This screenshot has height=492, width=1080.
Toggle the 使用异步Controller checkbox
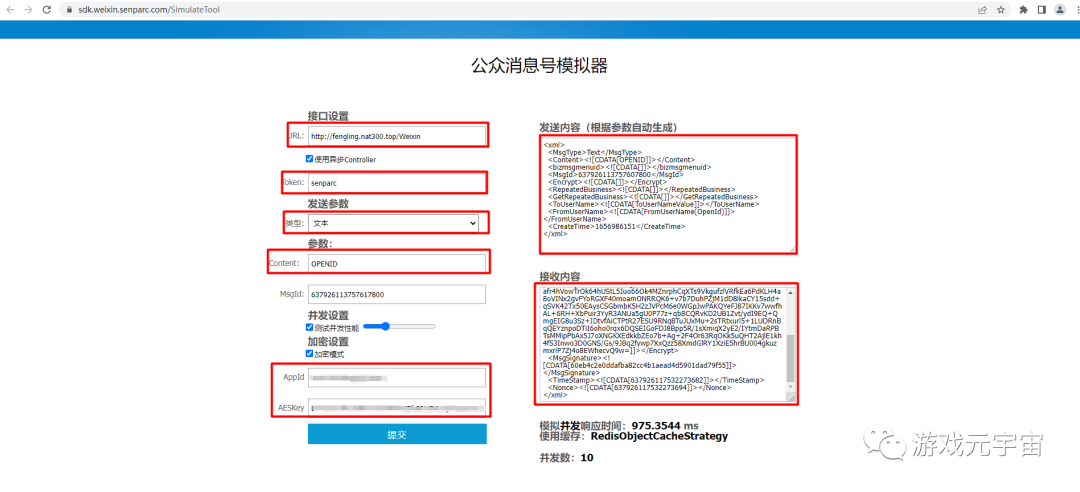coord(310,158)
